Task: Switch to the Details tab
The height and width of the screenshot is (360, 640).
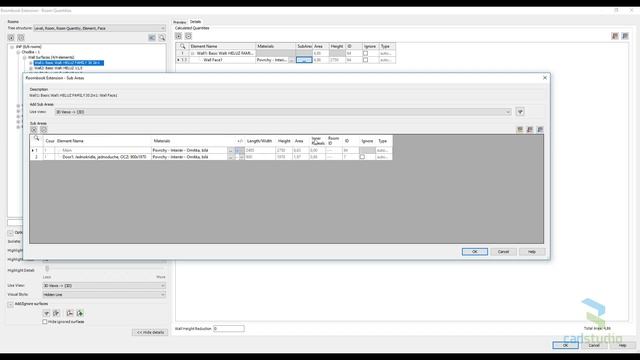Action: [196, 22]
